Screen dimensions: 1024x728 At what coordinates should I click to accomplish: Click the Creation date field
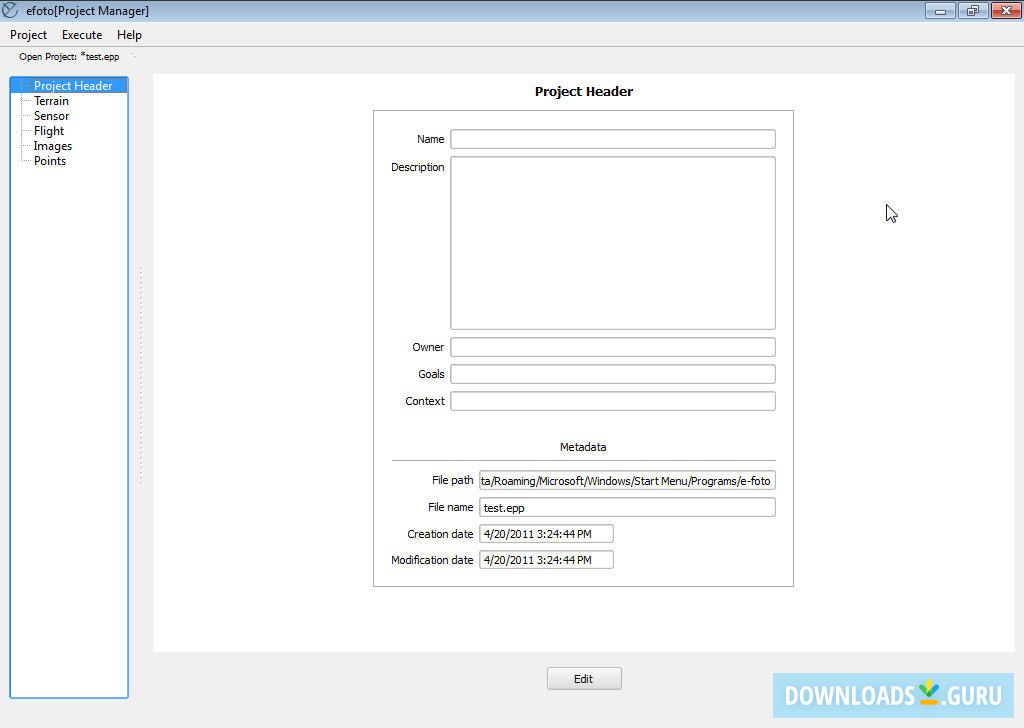point(546,533)
